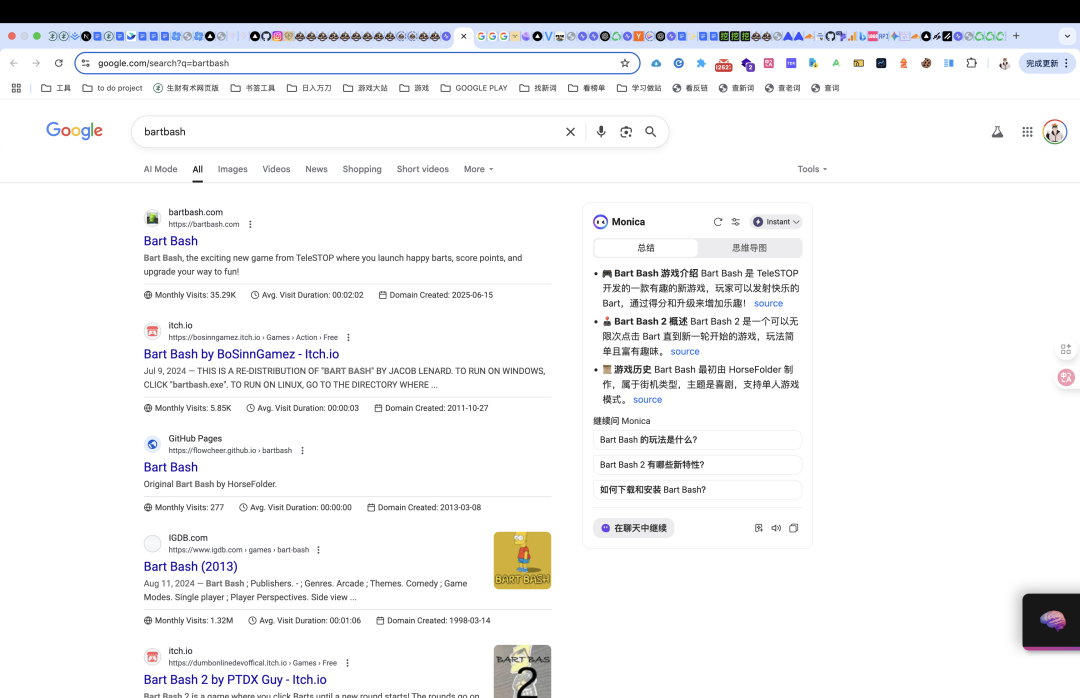Ask Monica: 如何下载和安装 Bart Bash?

click(x=697, y=489)
